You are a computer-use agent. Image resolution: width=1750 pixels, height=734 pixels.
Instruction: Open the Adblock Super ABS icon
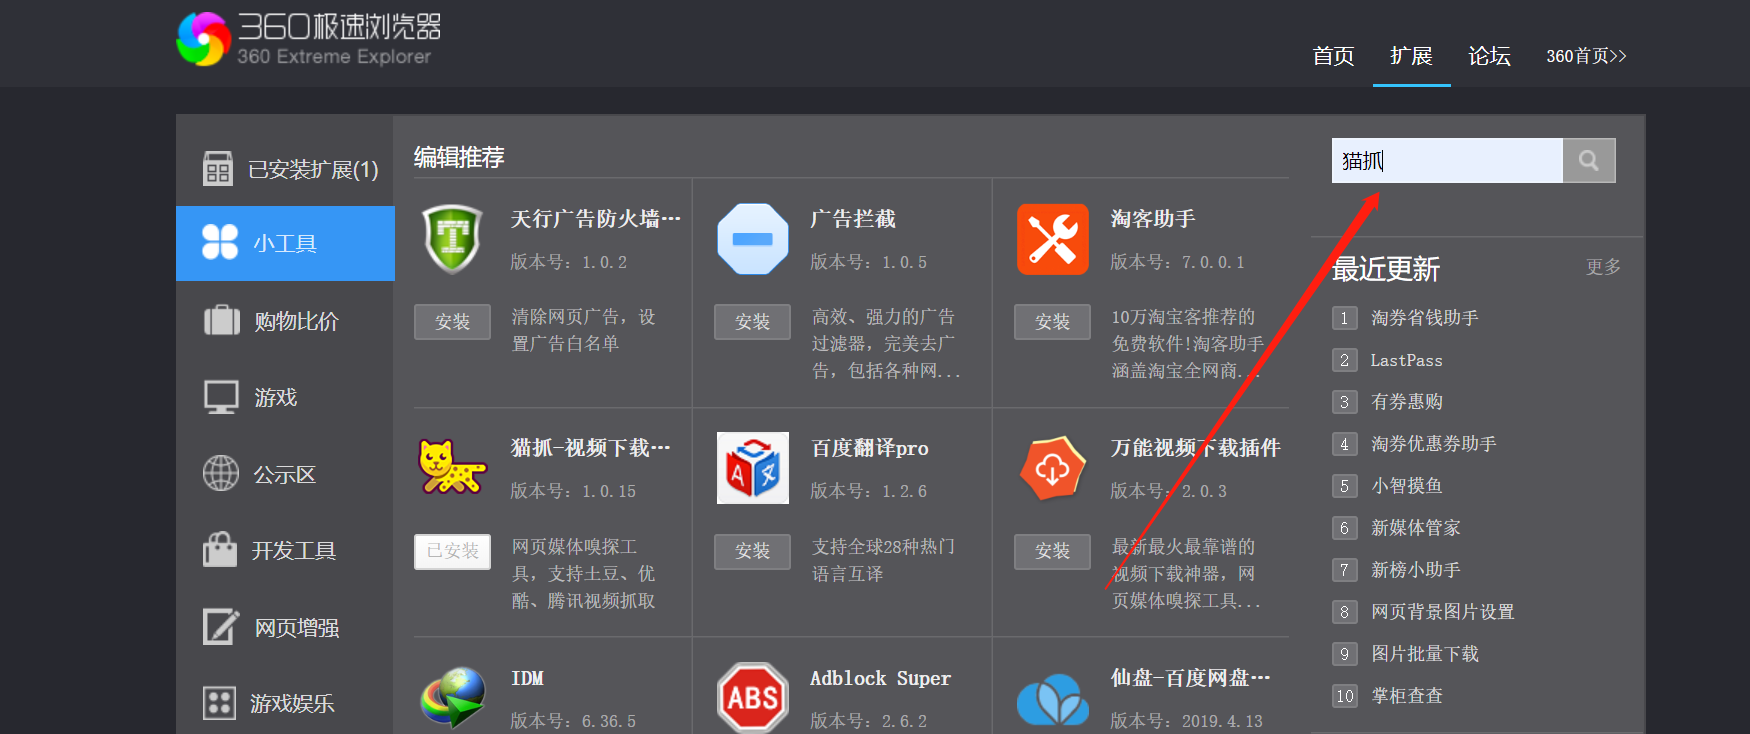[x=753, y=697]
